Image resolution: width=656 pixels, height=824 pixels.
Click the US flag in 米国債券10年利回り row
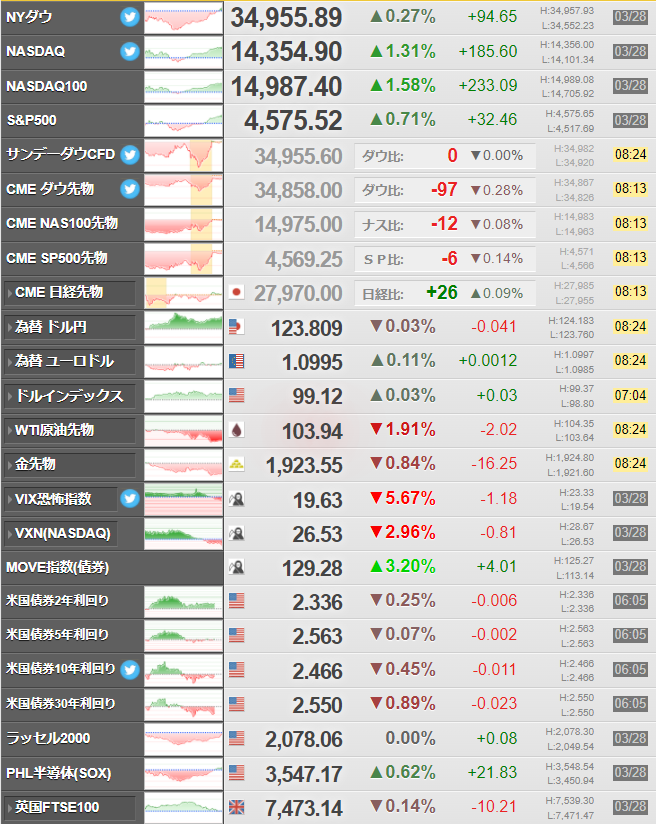tap(237, 670)
